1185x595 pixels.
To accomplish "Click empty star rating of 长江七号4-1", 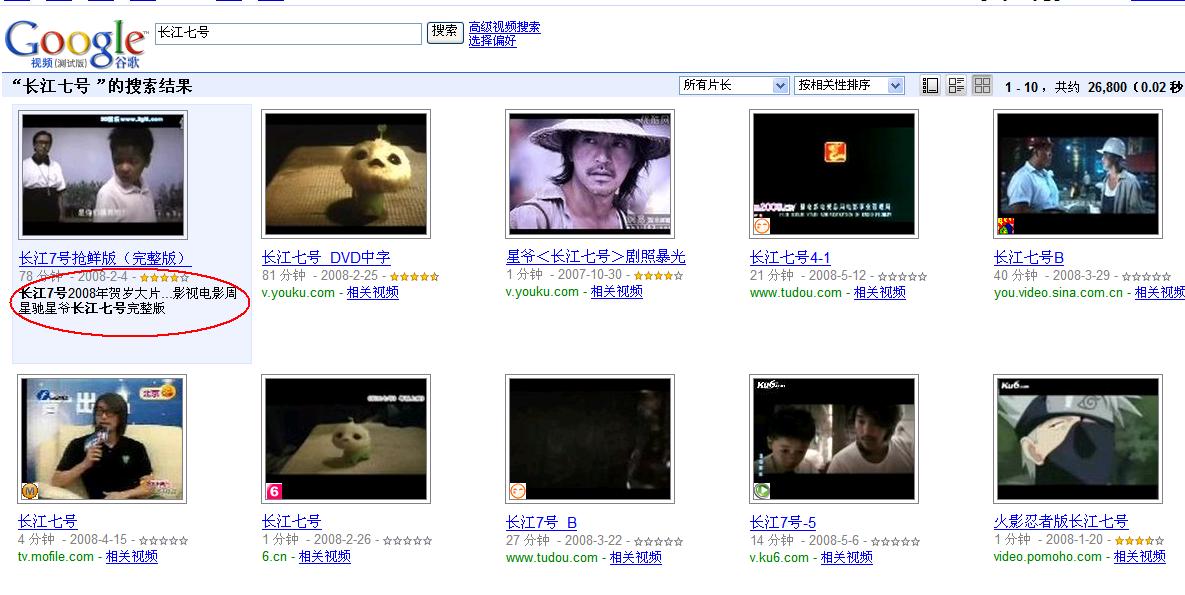I will [x=902, y=277].
